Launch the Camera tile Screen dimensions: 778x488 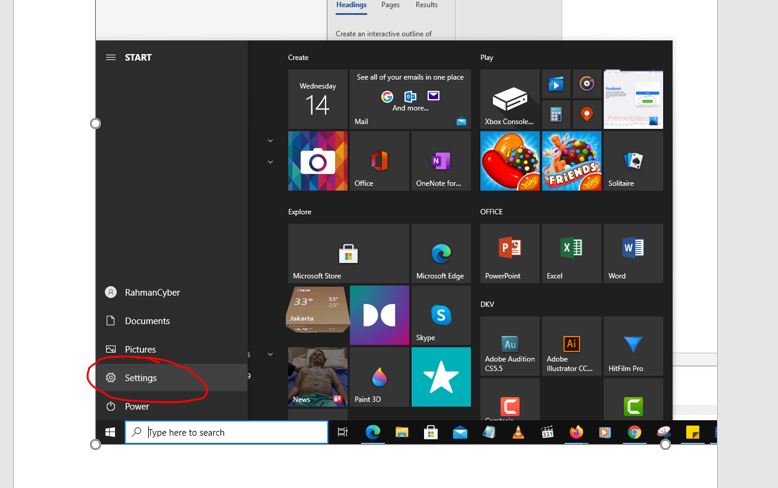[318, 161]
